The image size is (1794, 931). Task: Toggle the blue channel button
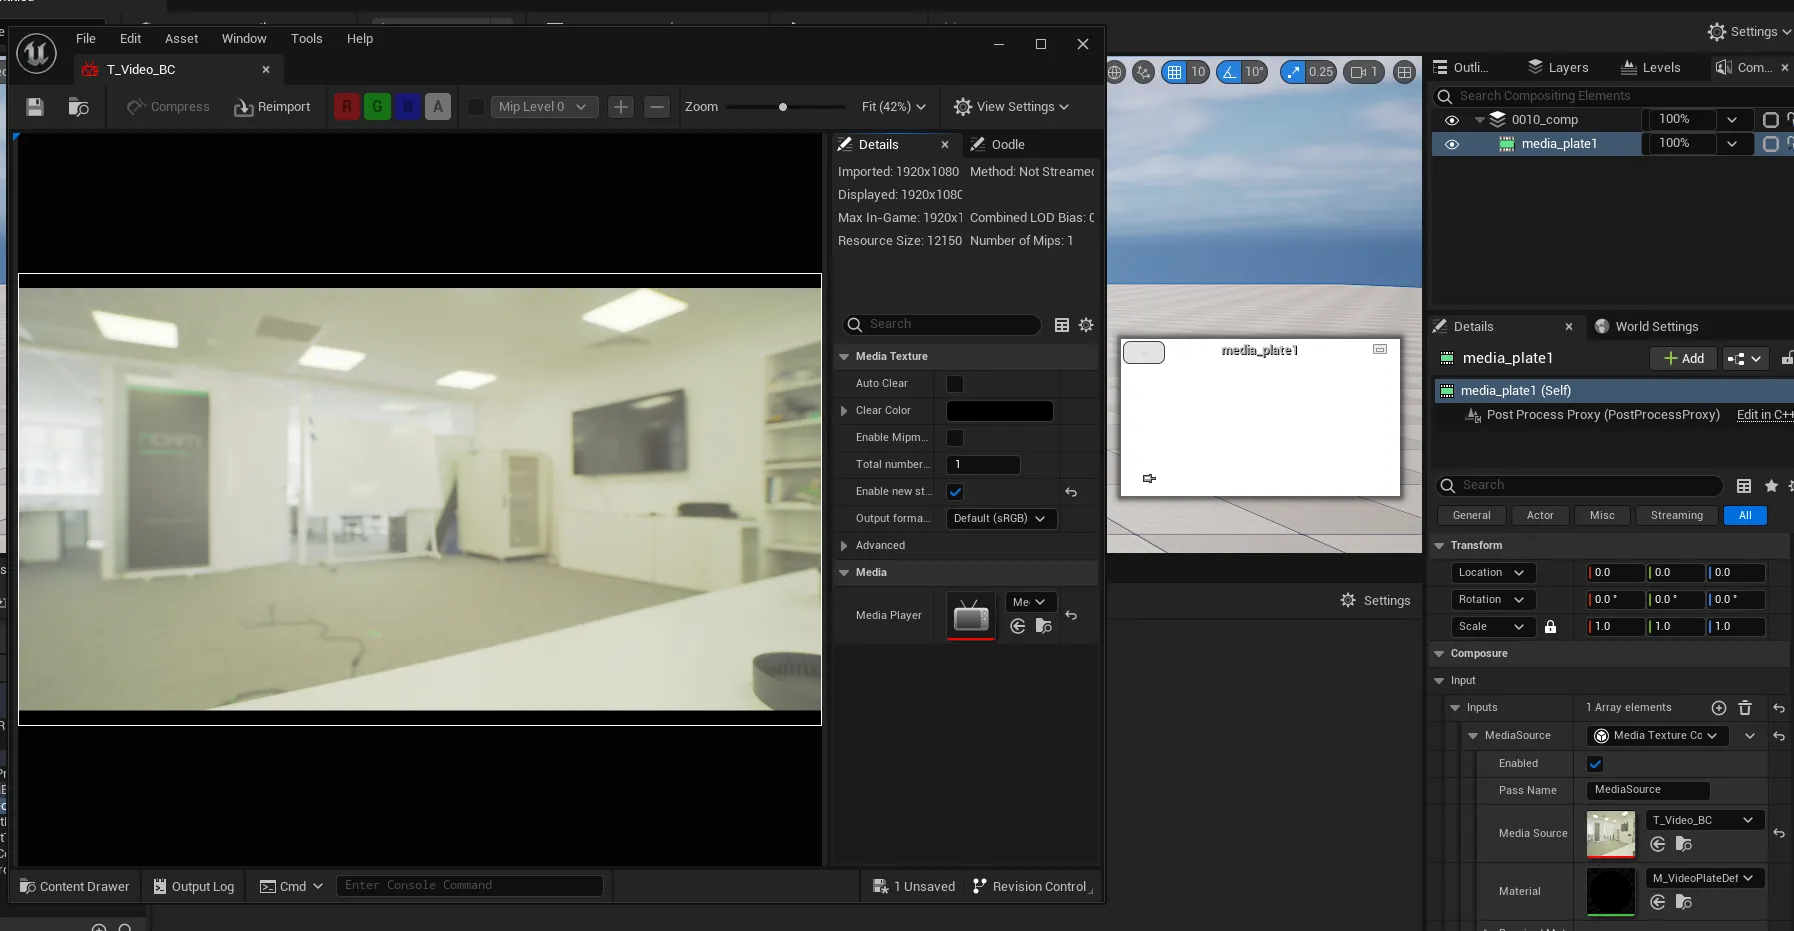coord(408,107)
